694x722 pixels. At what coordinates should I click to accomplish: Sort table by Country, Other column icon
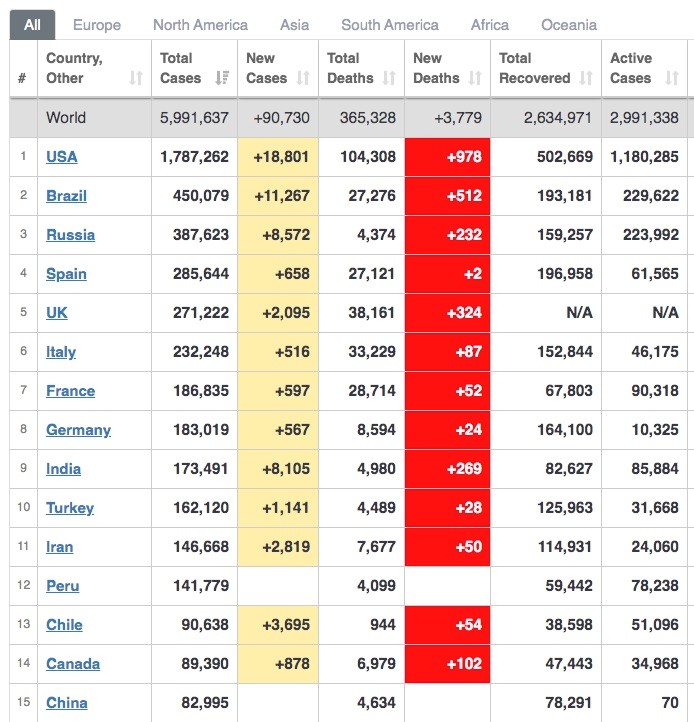[136, 78]
